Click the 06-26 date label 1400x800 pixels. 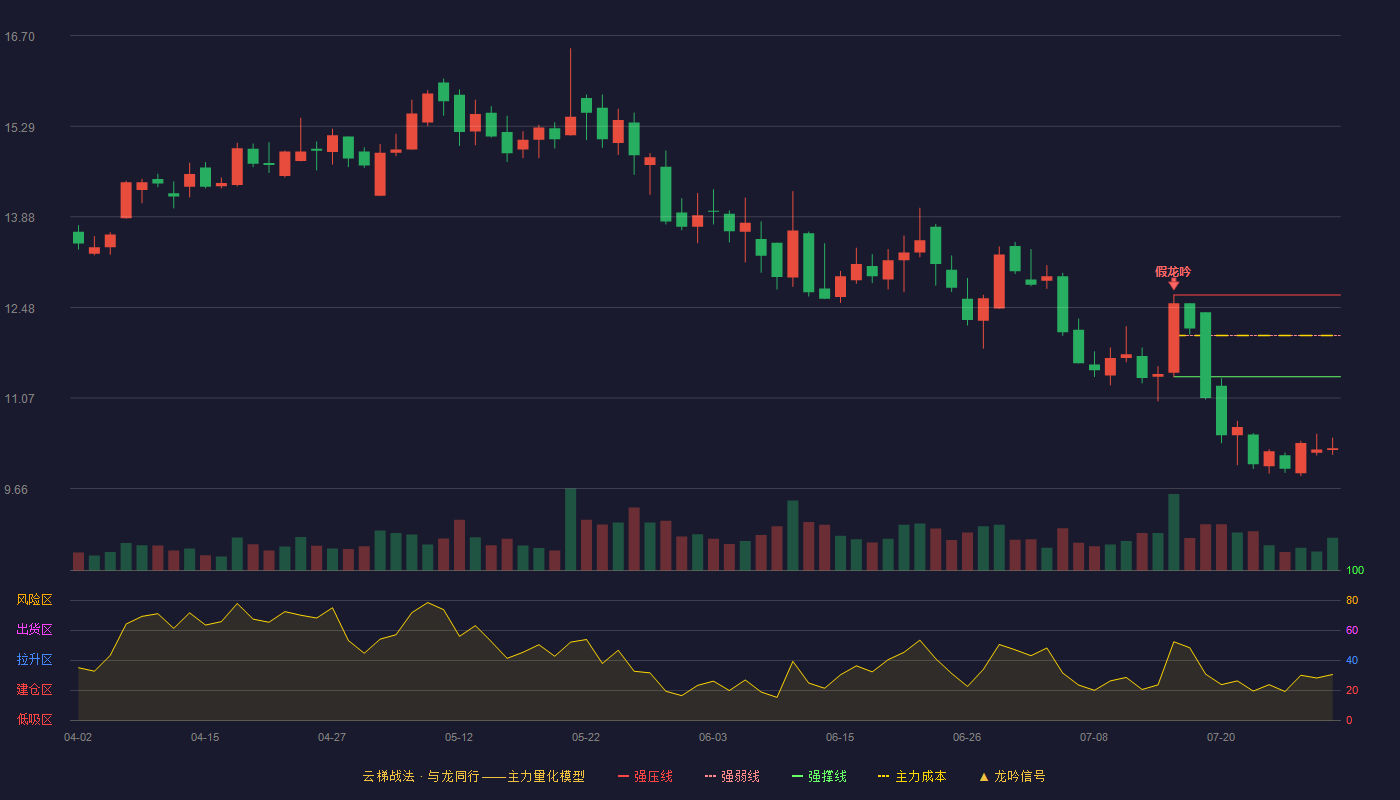967,737
